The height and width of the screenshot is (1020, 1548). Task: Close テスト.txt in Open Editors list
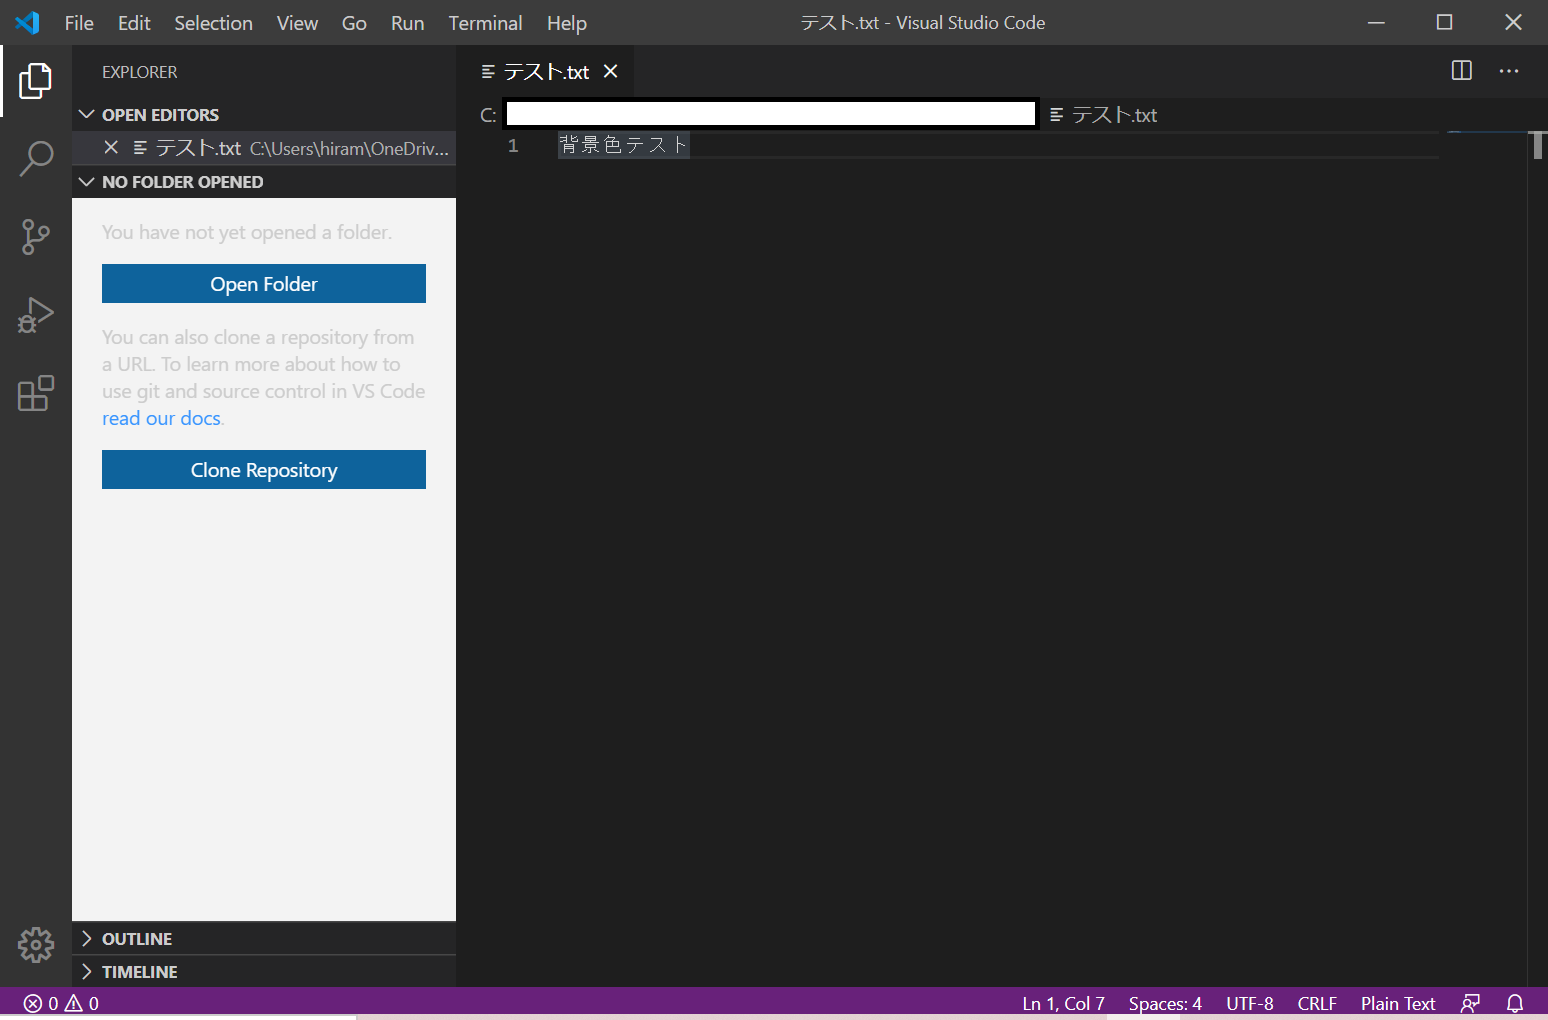pyautogui.click(x=111, y=148)
